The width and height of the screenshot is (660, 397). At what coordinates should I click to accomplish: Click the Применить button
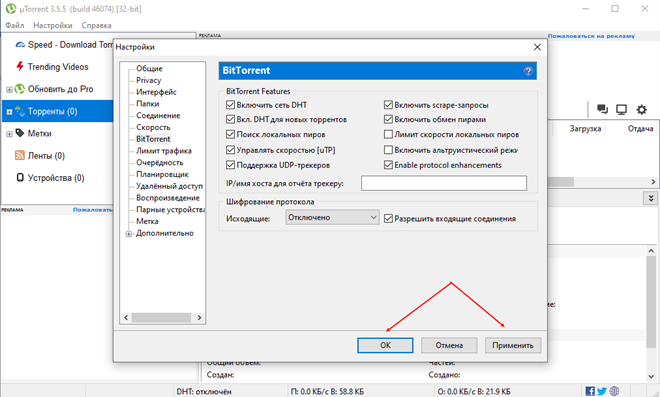tap(513, 345)
